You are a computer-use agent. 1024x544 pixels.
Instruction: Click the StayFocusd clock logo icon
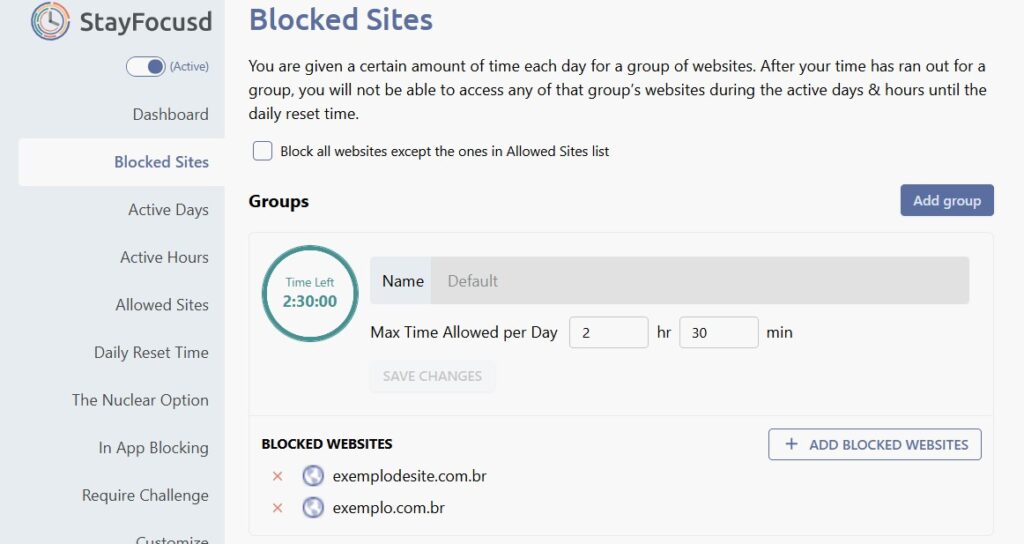point(50,21)
